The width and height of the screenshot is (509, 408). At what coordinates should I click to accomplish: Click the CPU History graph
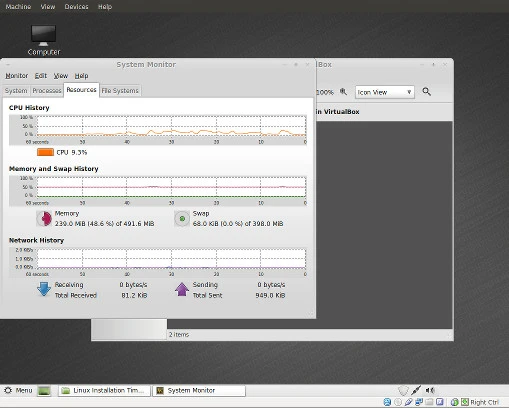click(x=158, y=130)
